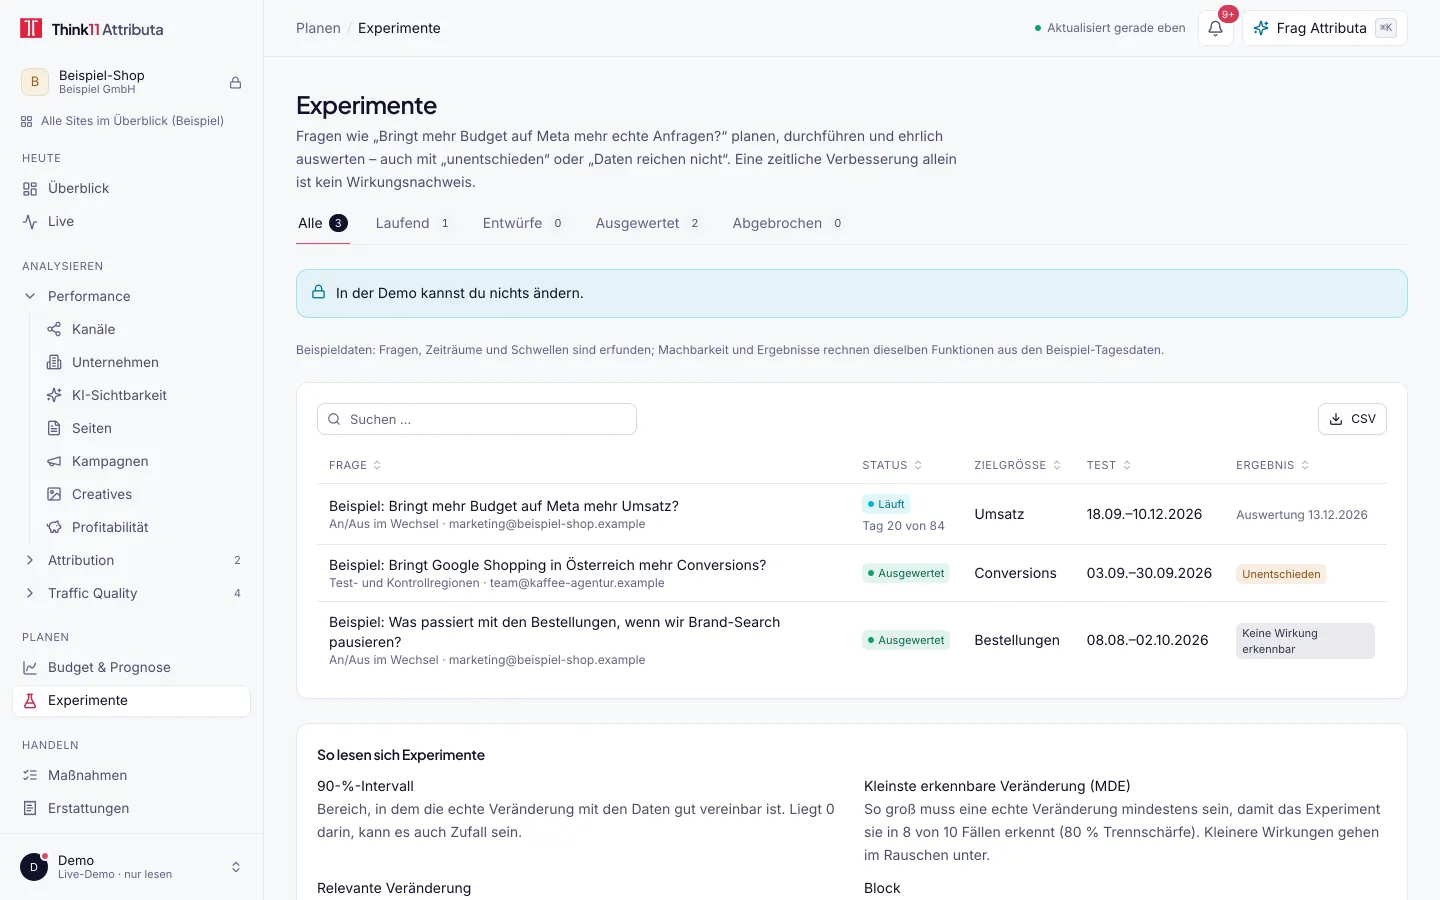The image size is (1440, 900).
Task: Click the Demo user avatar
Action: (x=34, y=867)
